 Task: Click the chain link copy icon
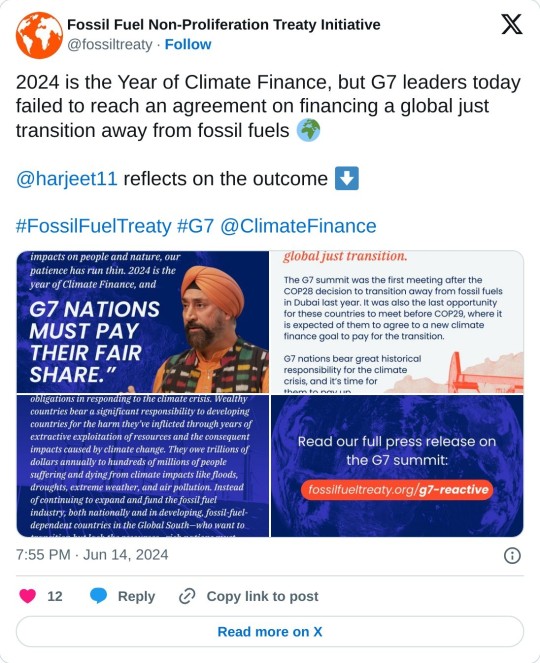tap(187, 596)
